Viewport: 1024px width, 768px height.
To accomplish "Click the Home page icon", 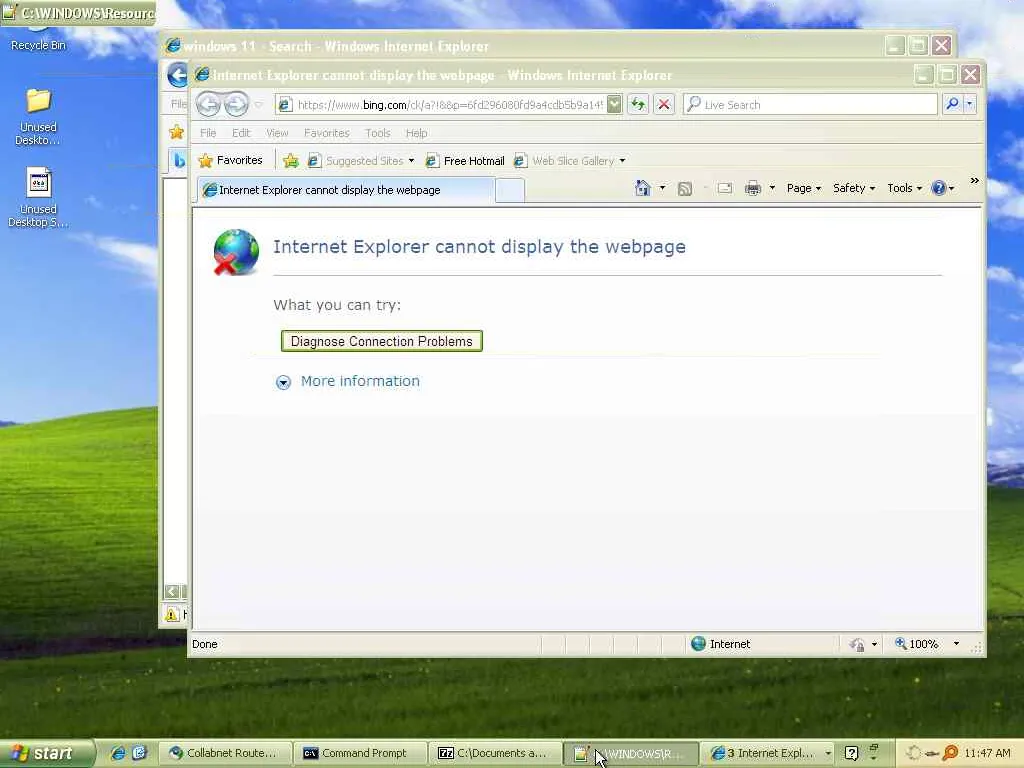I will 643,188.
